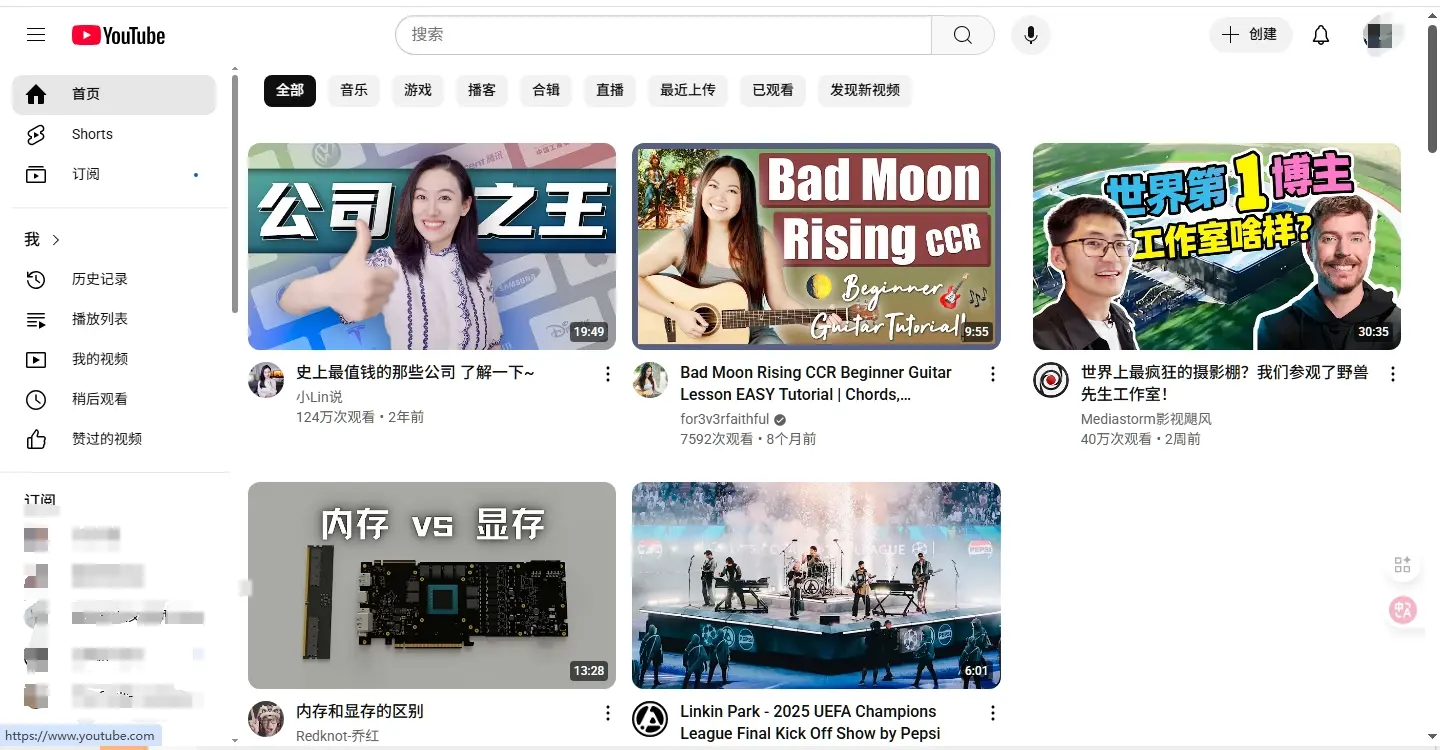Go to 小Lin说 channel name
Screen dimensions: 1440x750
(x=319, y=397)
